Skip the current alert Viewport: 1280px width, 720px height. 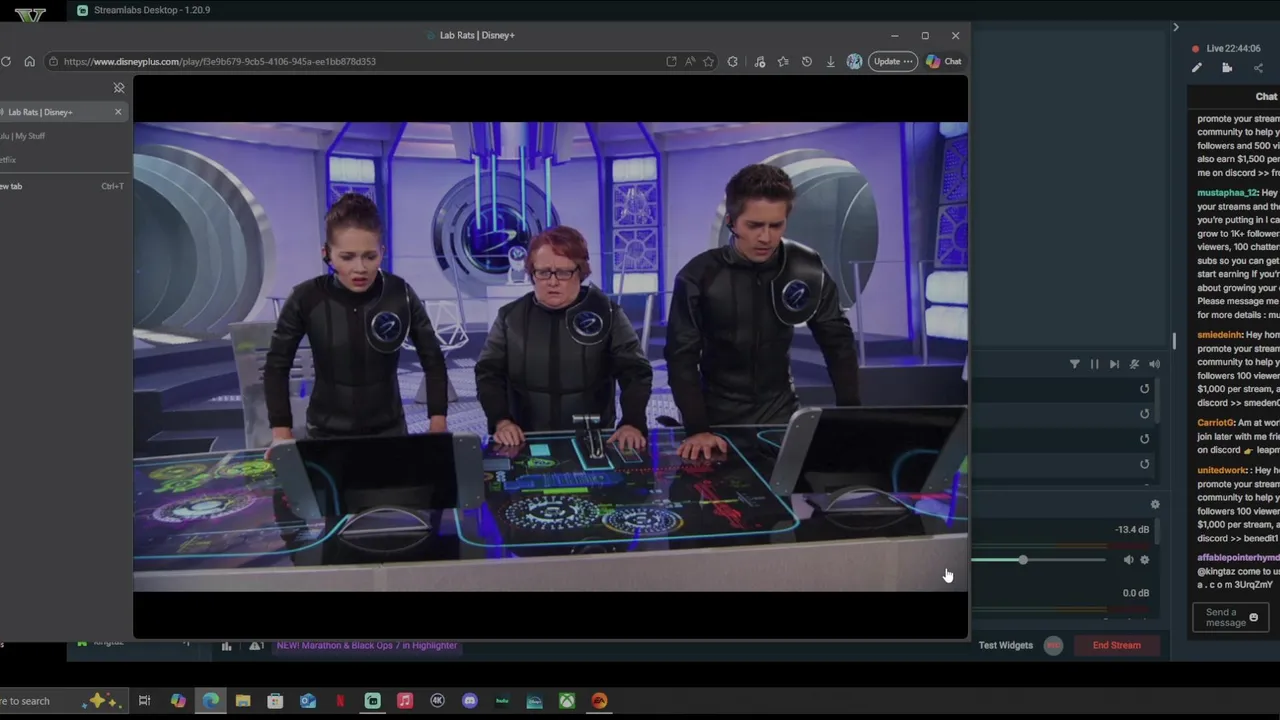coord(1114,364)
